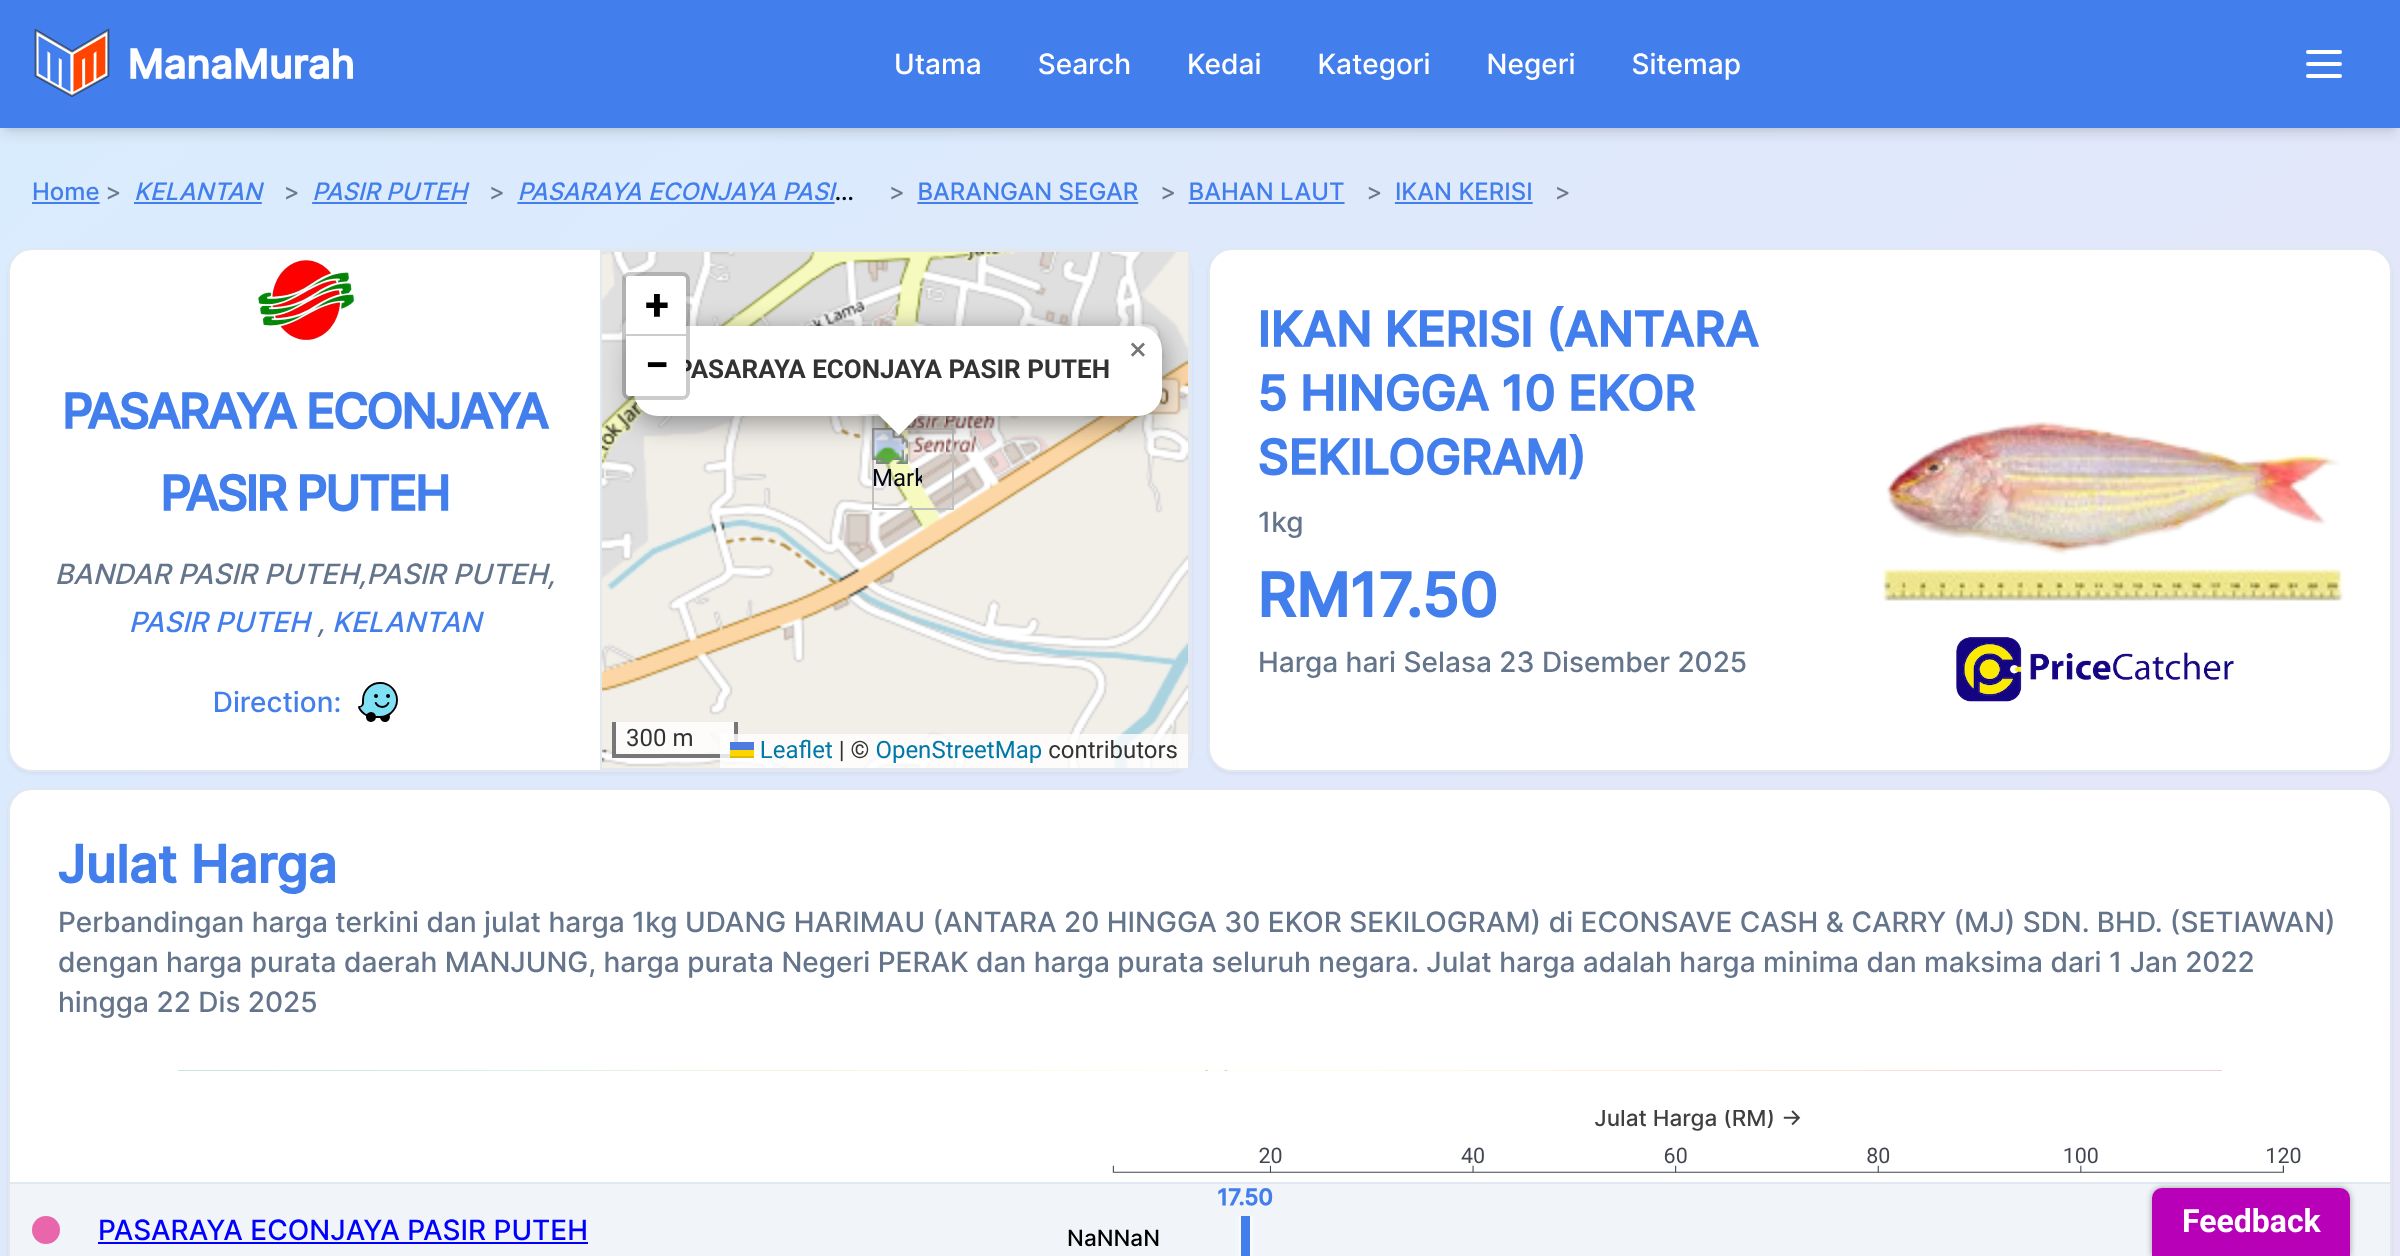Screen dimensions: 2400x1256
Task: Open Waze direction icon
Action: pos(379,702)
